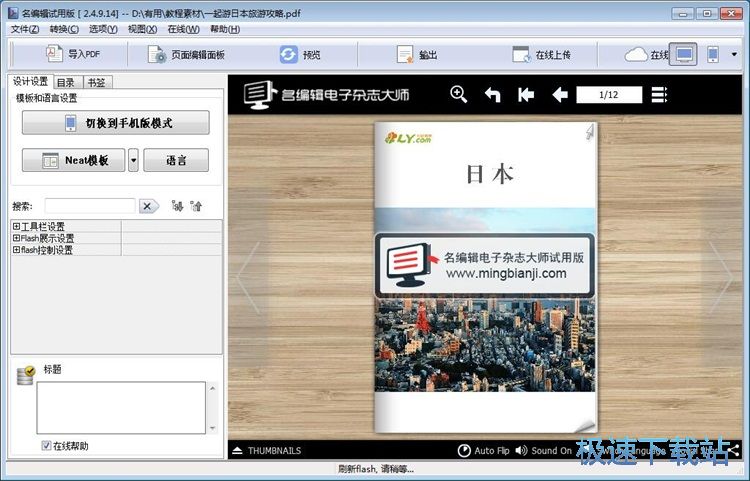The image size is (750, 481).
Task: Click the zoom-in magnifier in the viewer
Action: (458, 94)
